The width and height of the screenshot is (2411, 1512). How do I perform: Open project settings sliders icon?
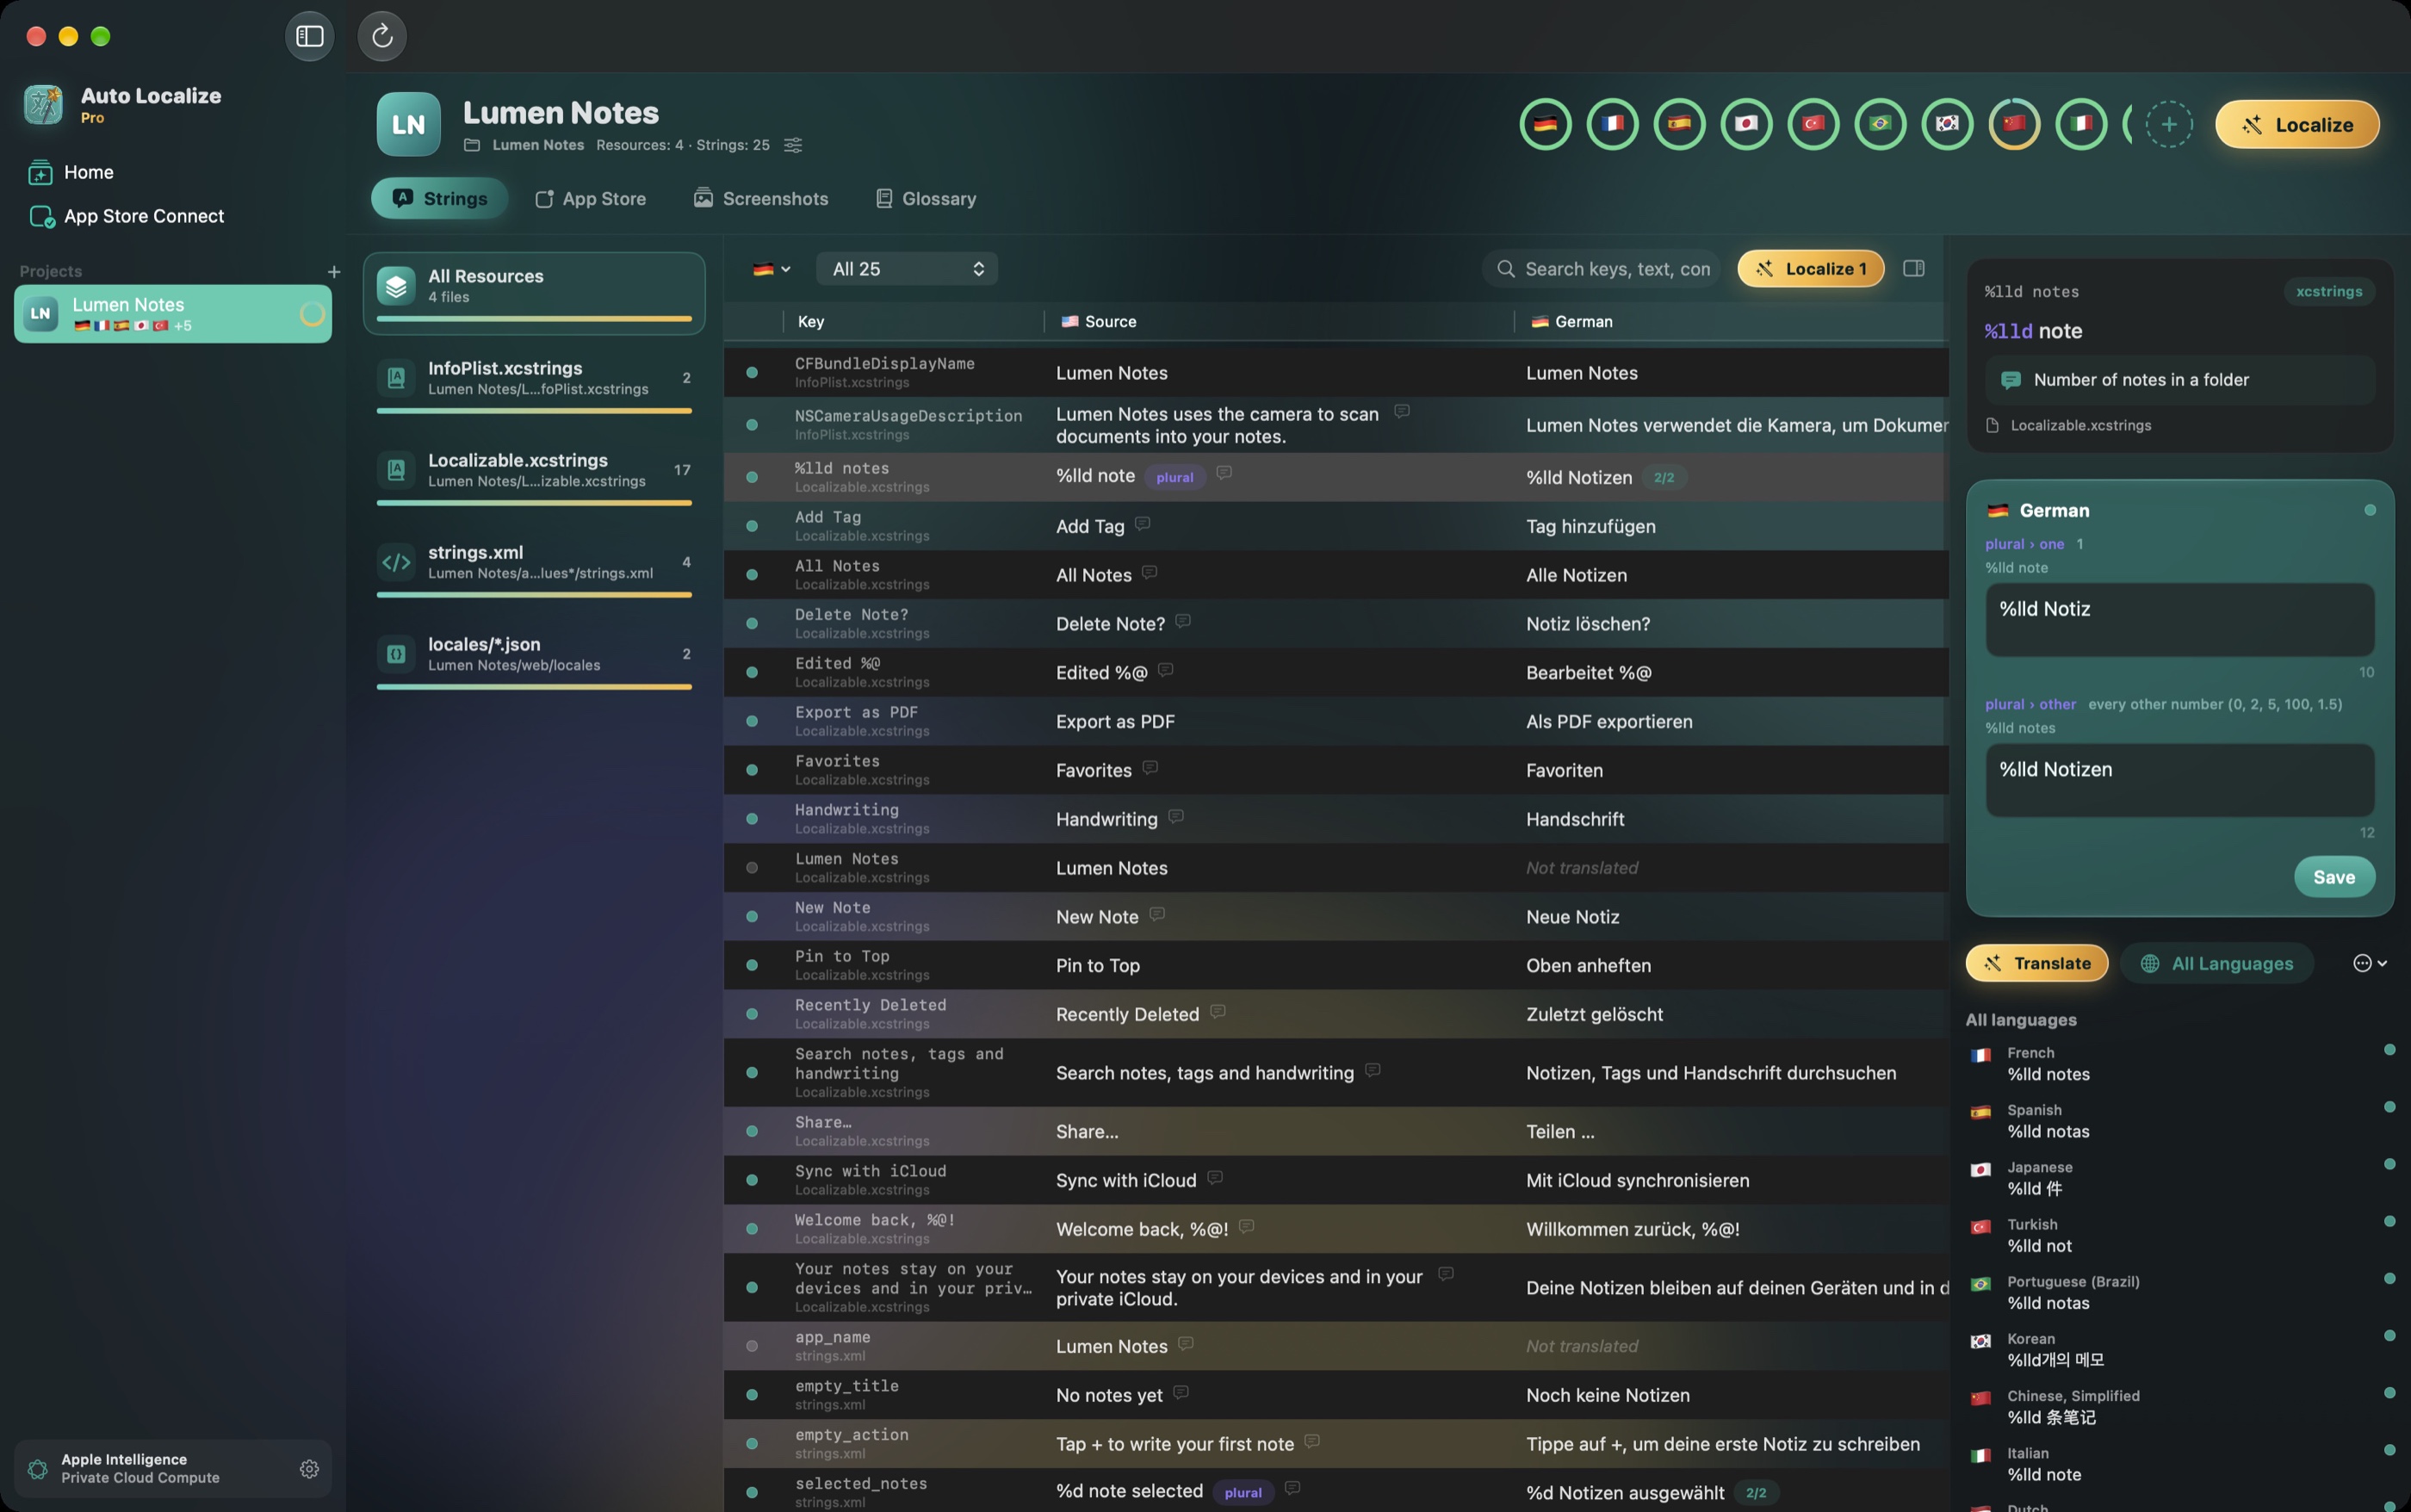pos(793,145)
